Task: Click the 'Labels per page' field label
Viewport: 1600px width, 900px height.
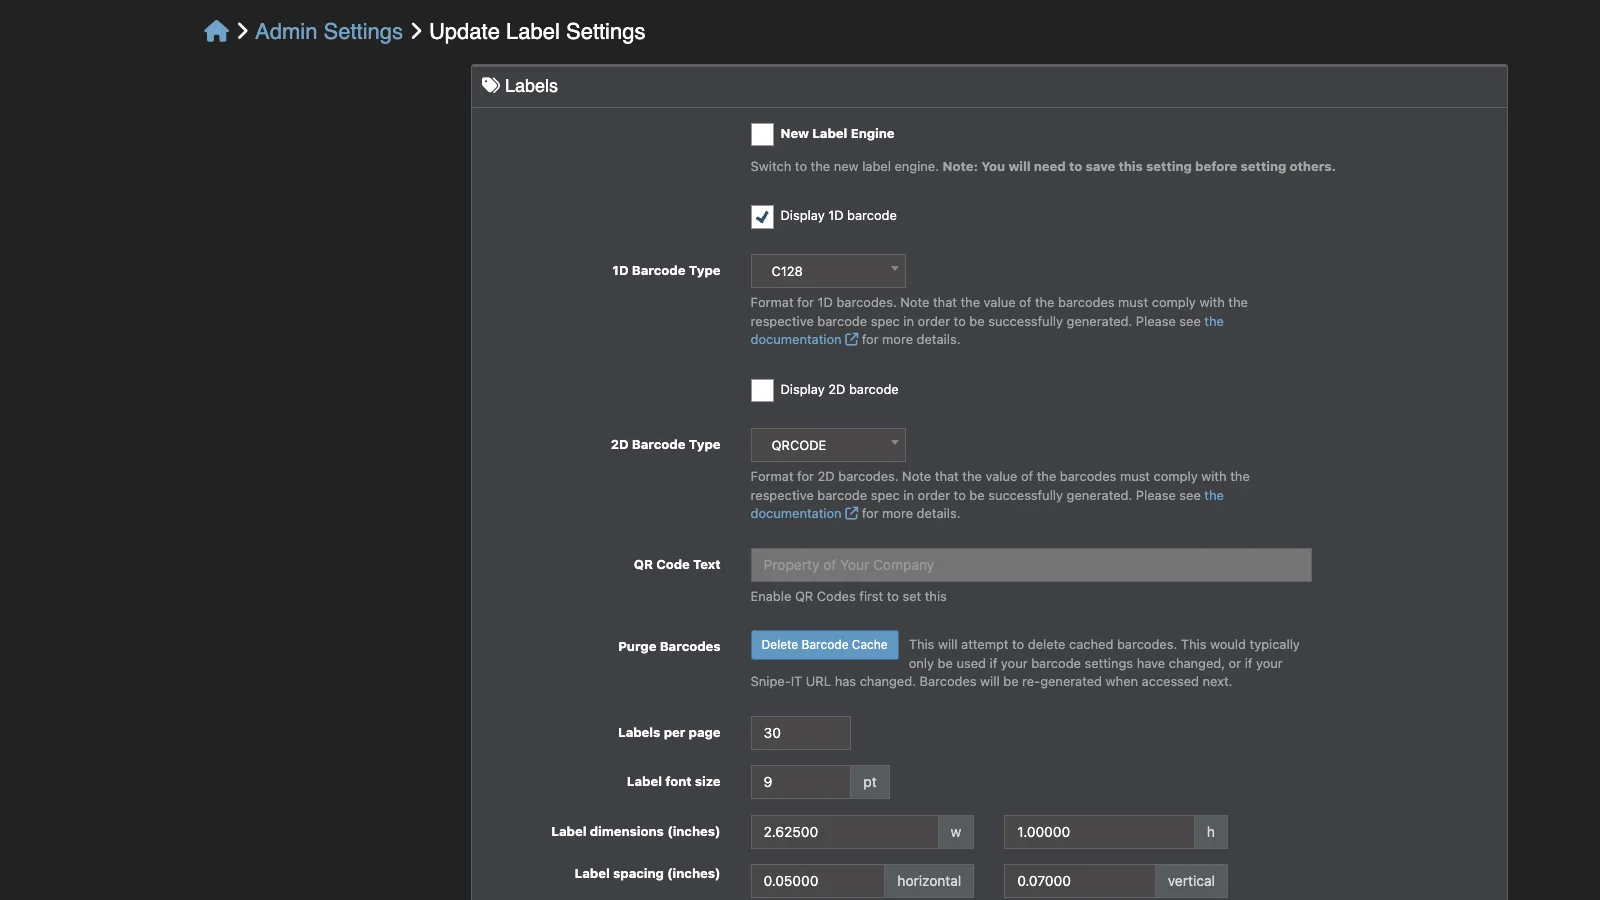Action: coord(669,733)
